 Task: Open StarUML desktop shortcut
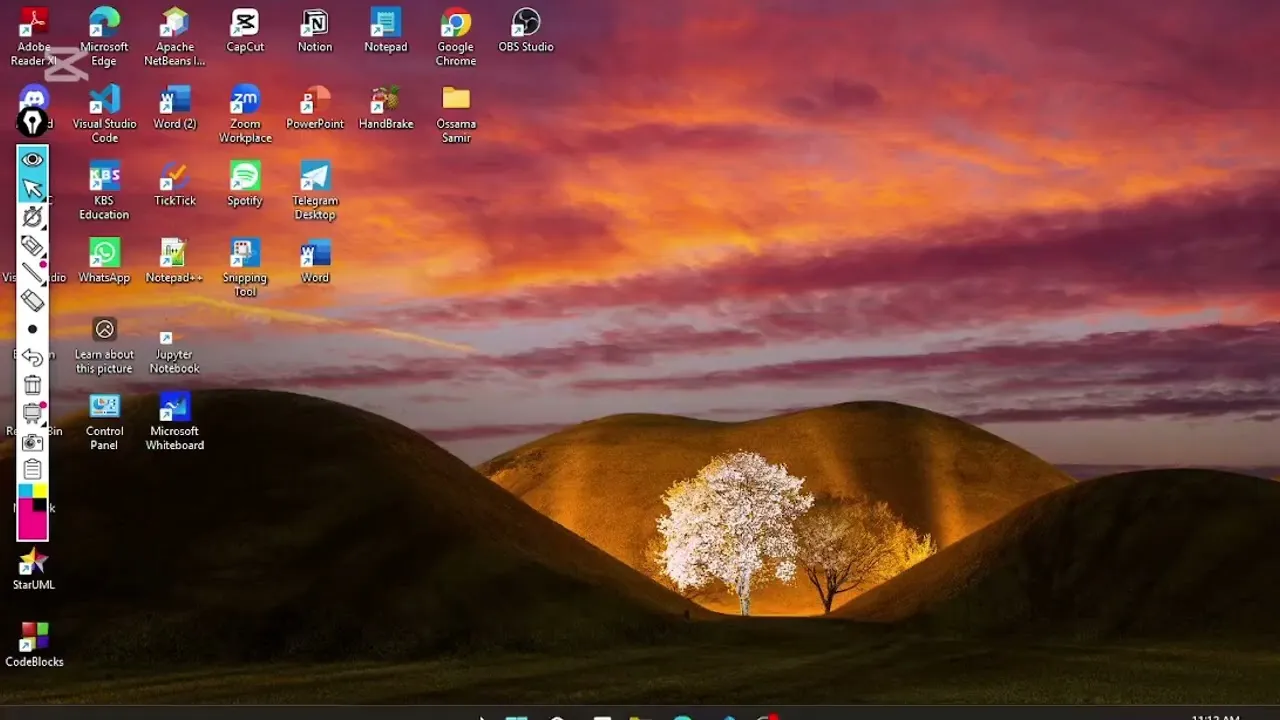click(x=33, y=568)
